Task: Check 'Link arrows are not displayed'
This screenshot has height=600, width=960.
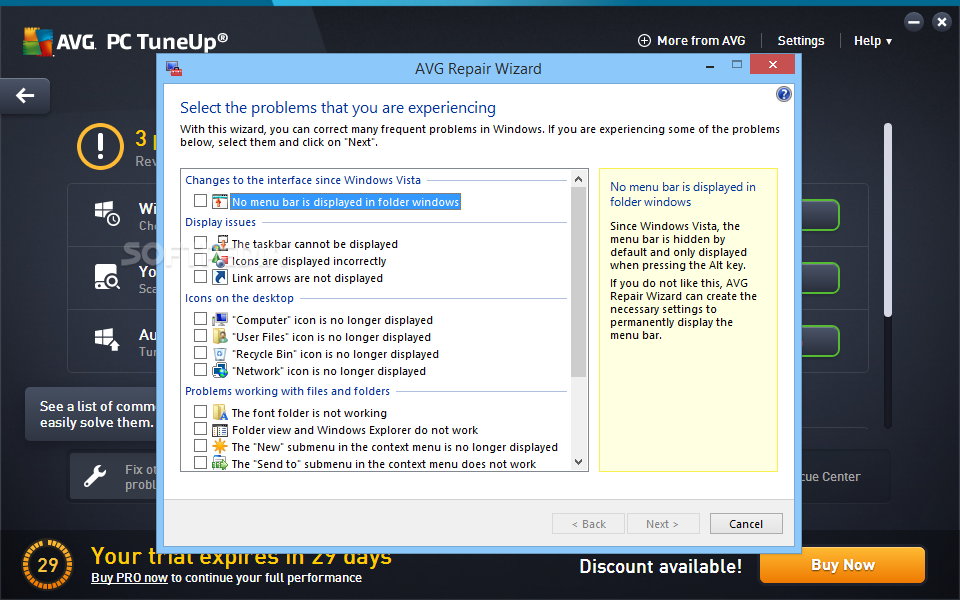Action: point(200,277)
